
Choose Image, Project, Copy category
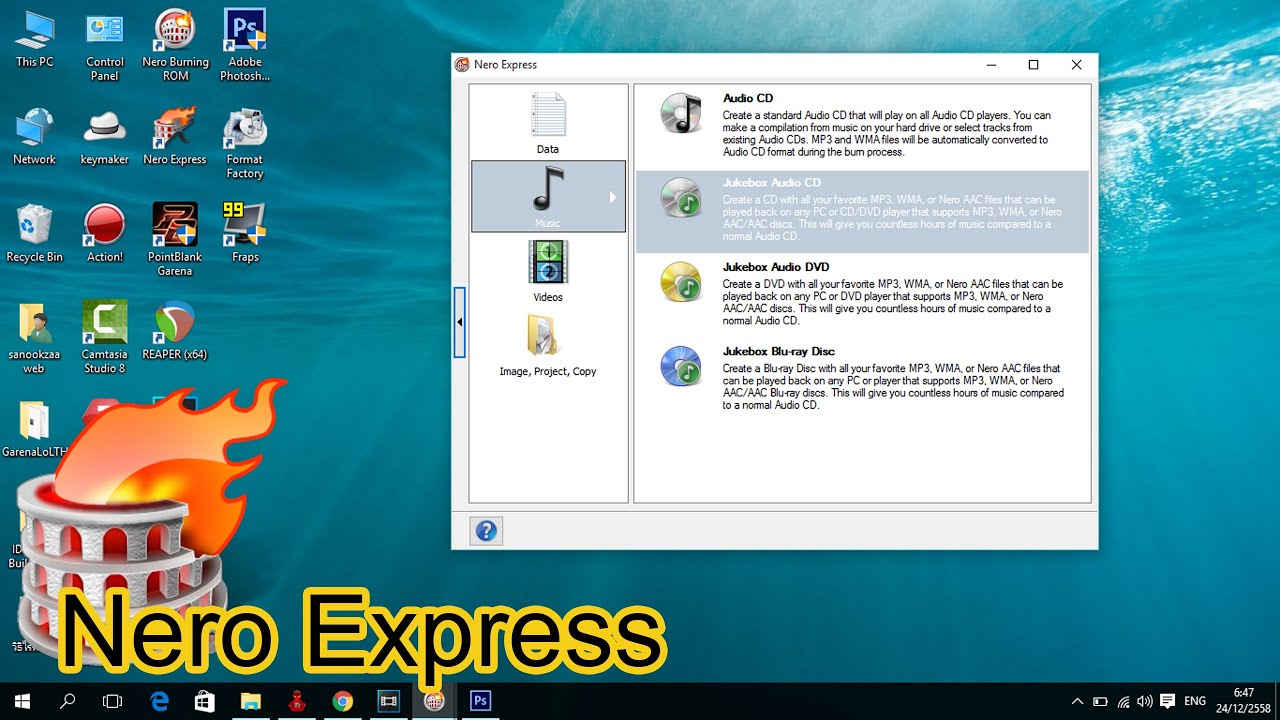(x=548, y=345)
